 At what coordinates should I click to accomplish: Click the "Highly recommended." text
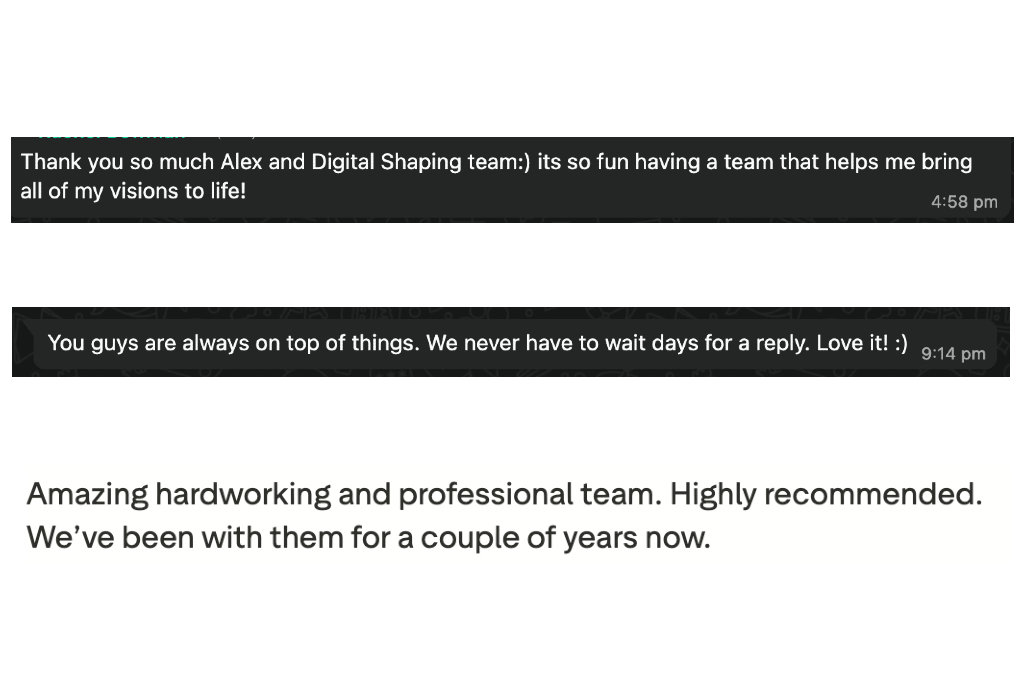[826, 494]
